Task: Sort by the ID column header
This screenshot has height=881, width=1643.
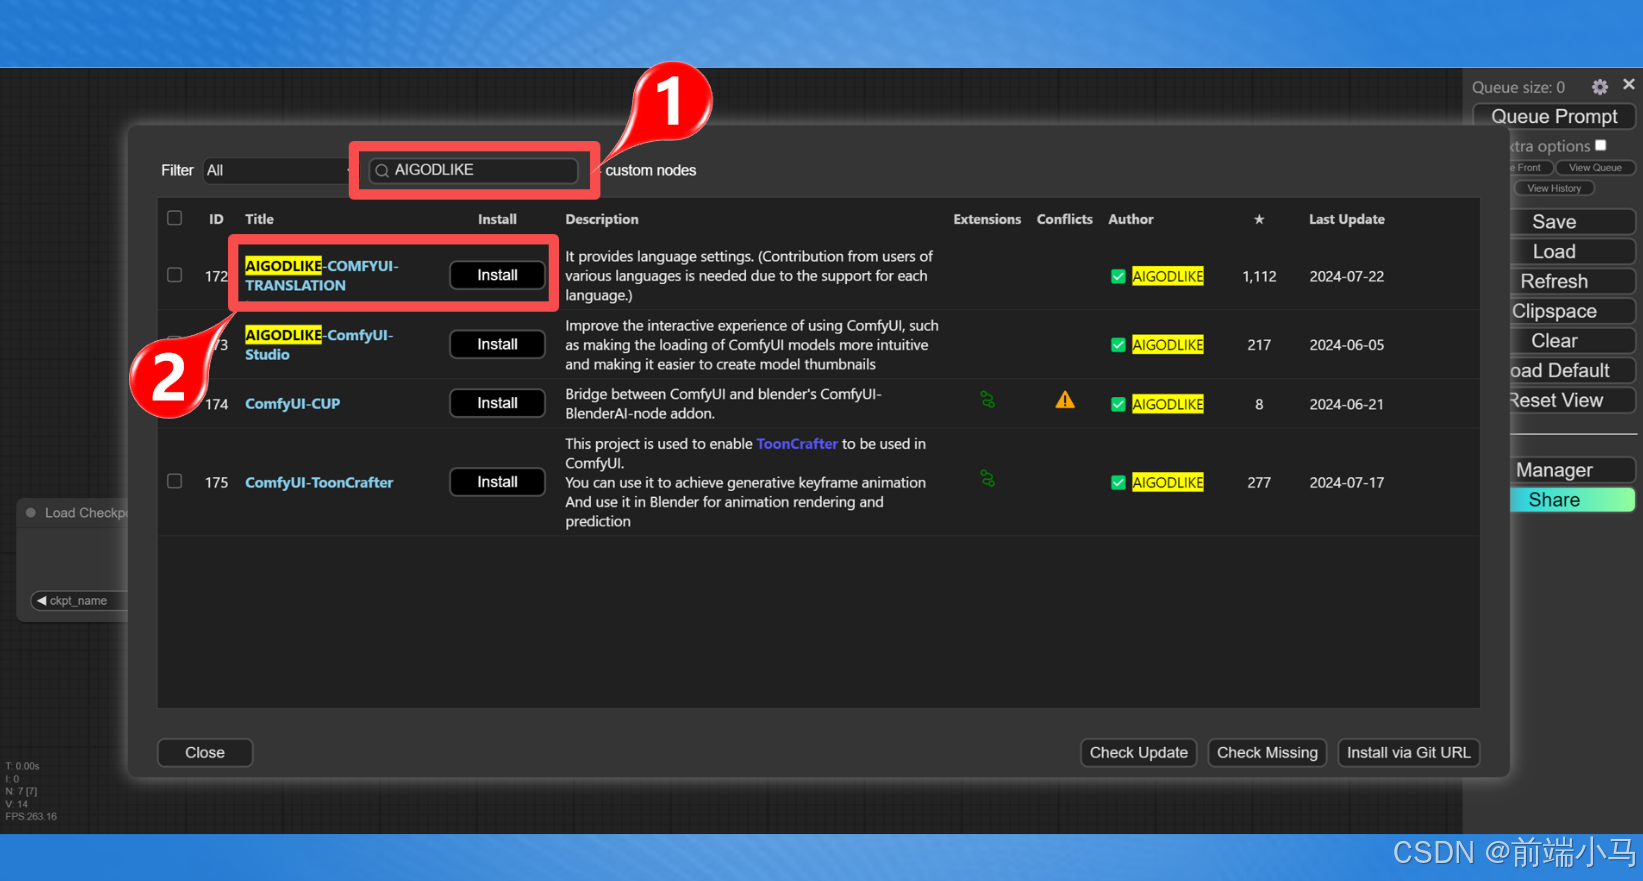Action: click(216, 219)
